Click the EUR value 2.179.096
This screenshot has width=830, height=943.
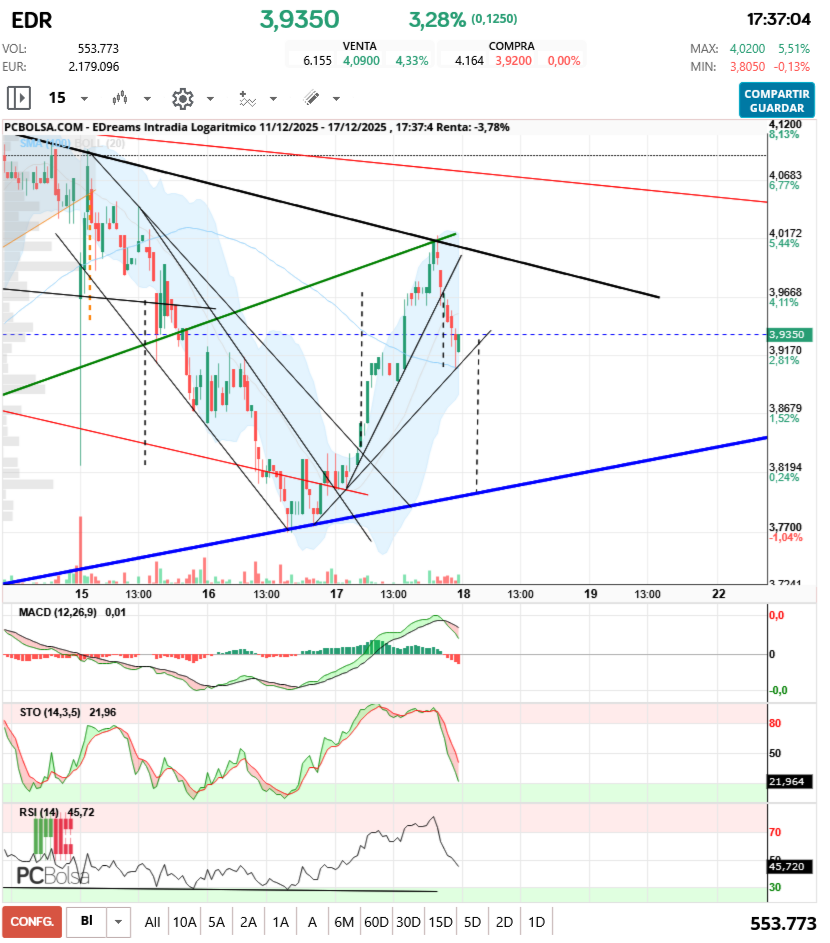[x=93, y=67]
